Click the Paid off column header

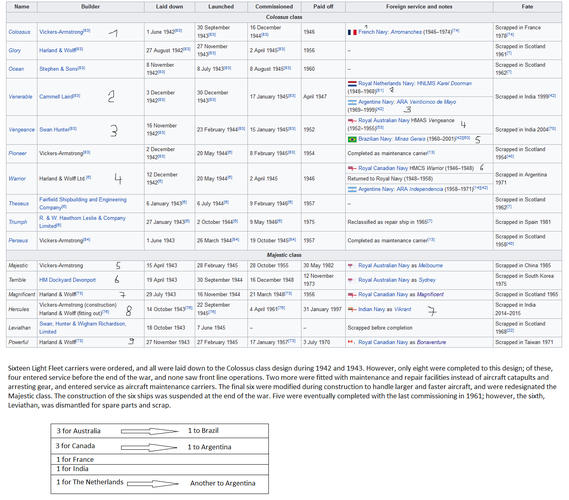tap(323, 7)
